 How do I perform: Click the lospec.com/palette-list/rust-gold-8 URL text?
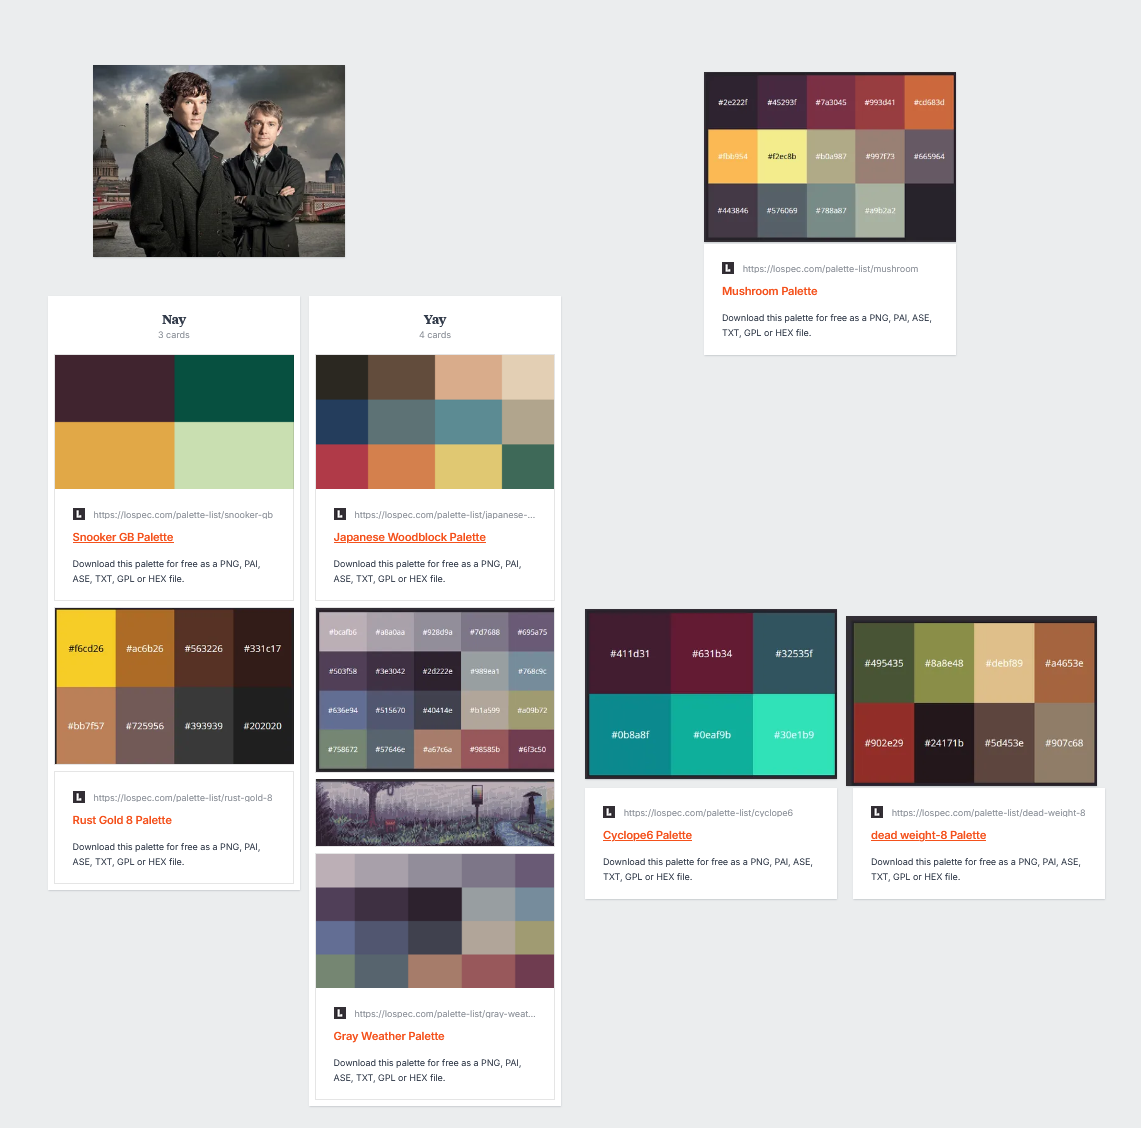click(x=183, y=798)
